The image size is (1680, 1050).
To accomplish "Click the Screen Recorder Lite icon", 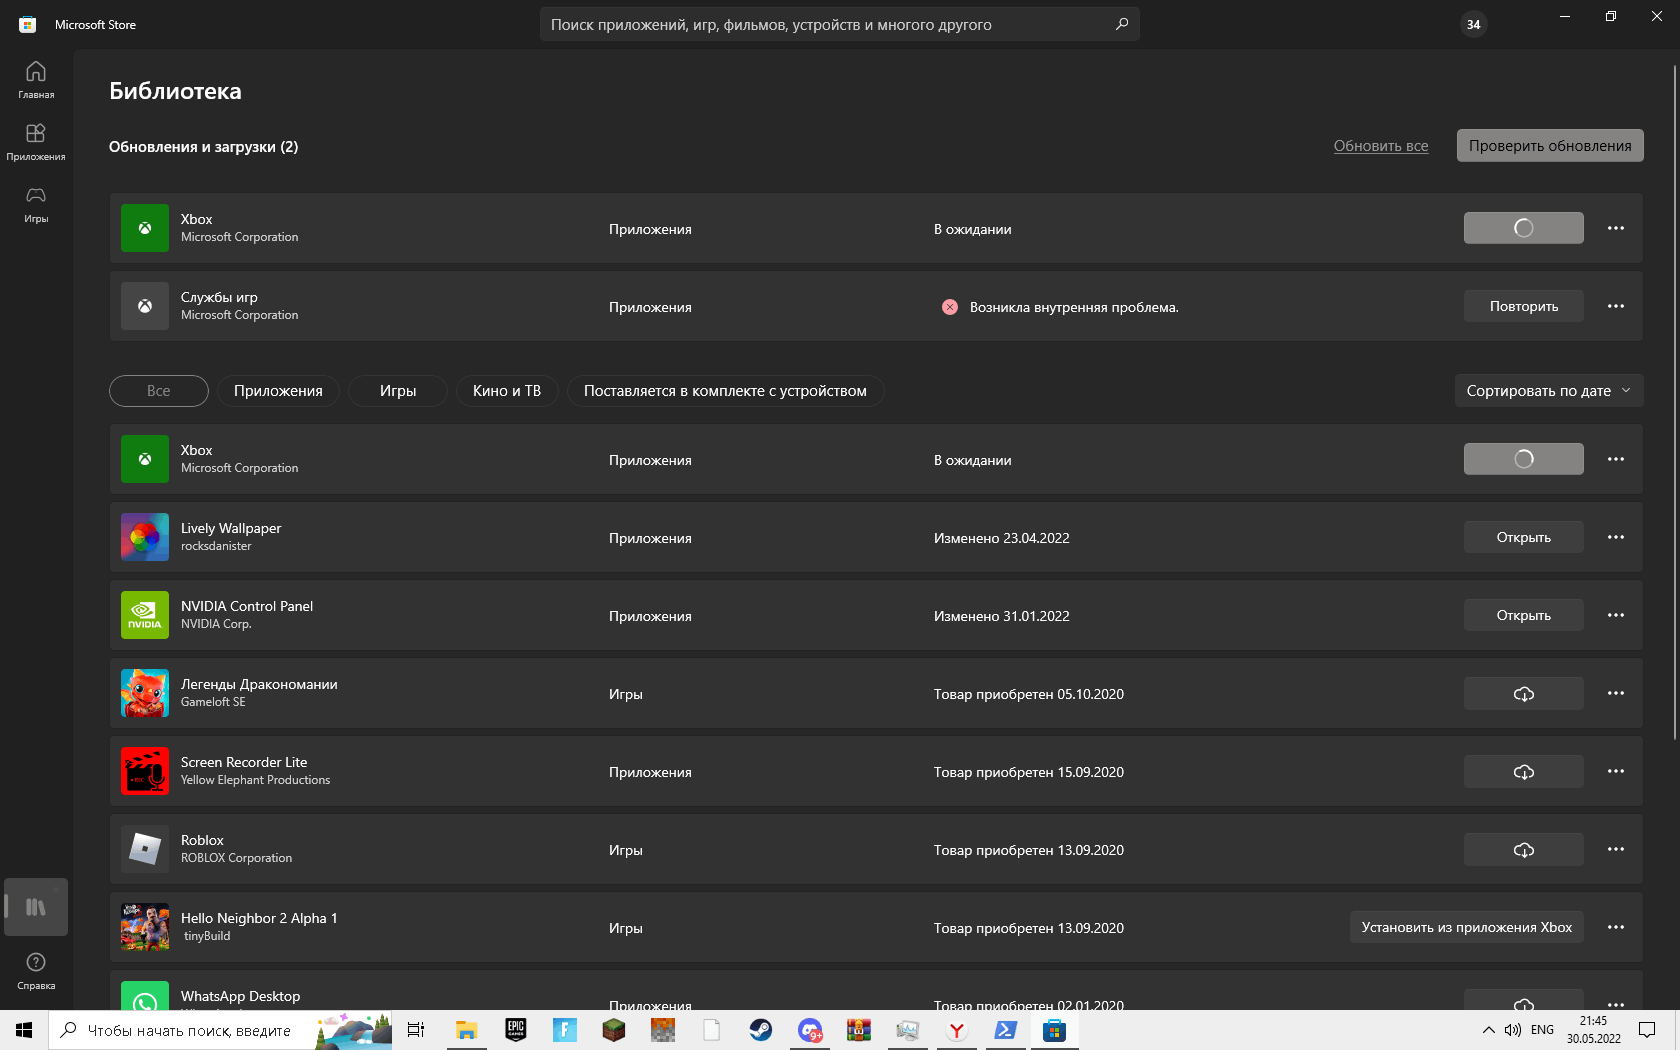I will point(145,771).
